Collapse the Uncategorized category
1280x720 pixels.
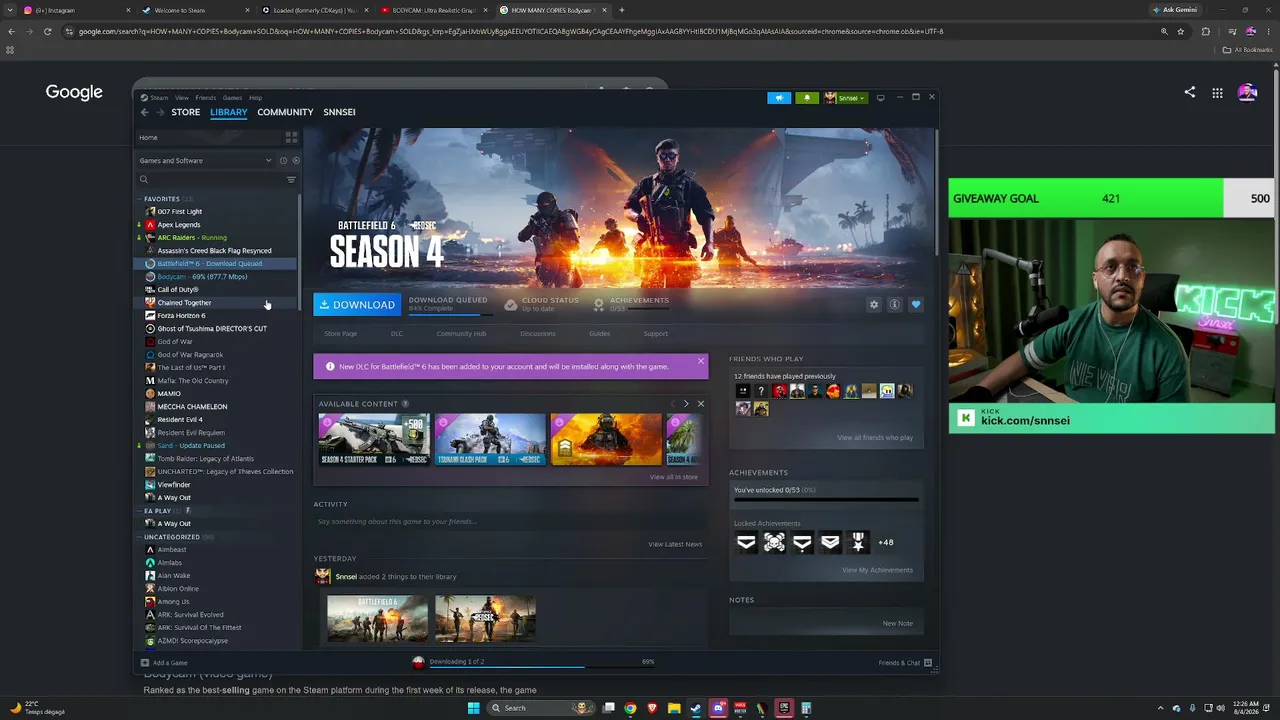(x=139, y=537)
